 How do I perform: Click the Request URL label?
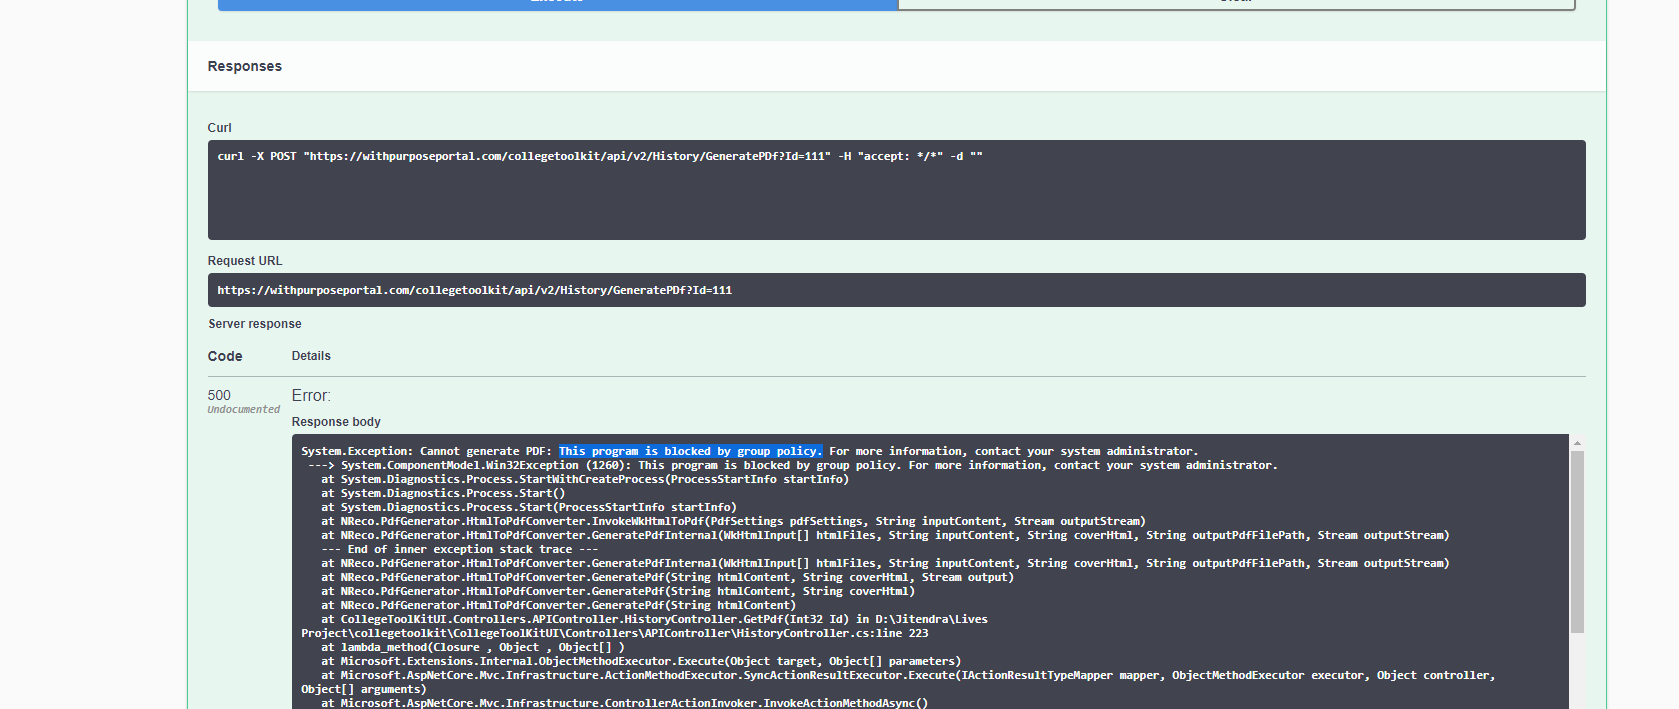click(x=245, y=261)
